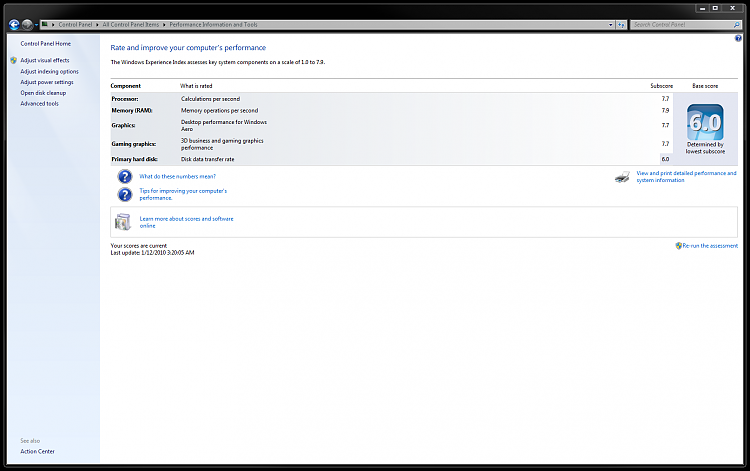Click Disk data transfer rate text
The height and width of the screenshot is (471, 750).
point(208,159)
